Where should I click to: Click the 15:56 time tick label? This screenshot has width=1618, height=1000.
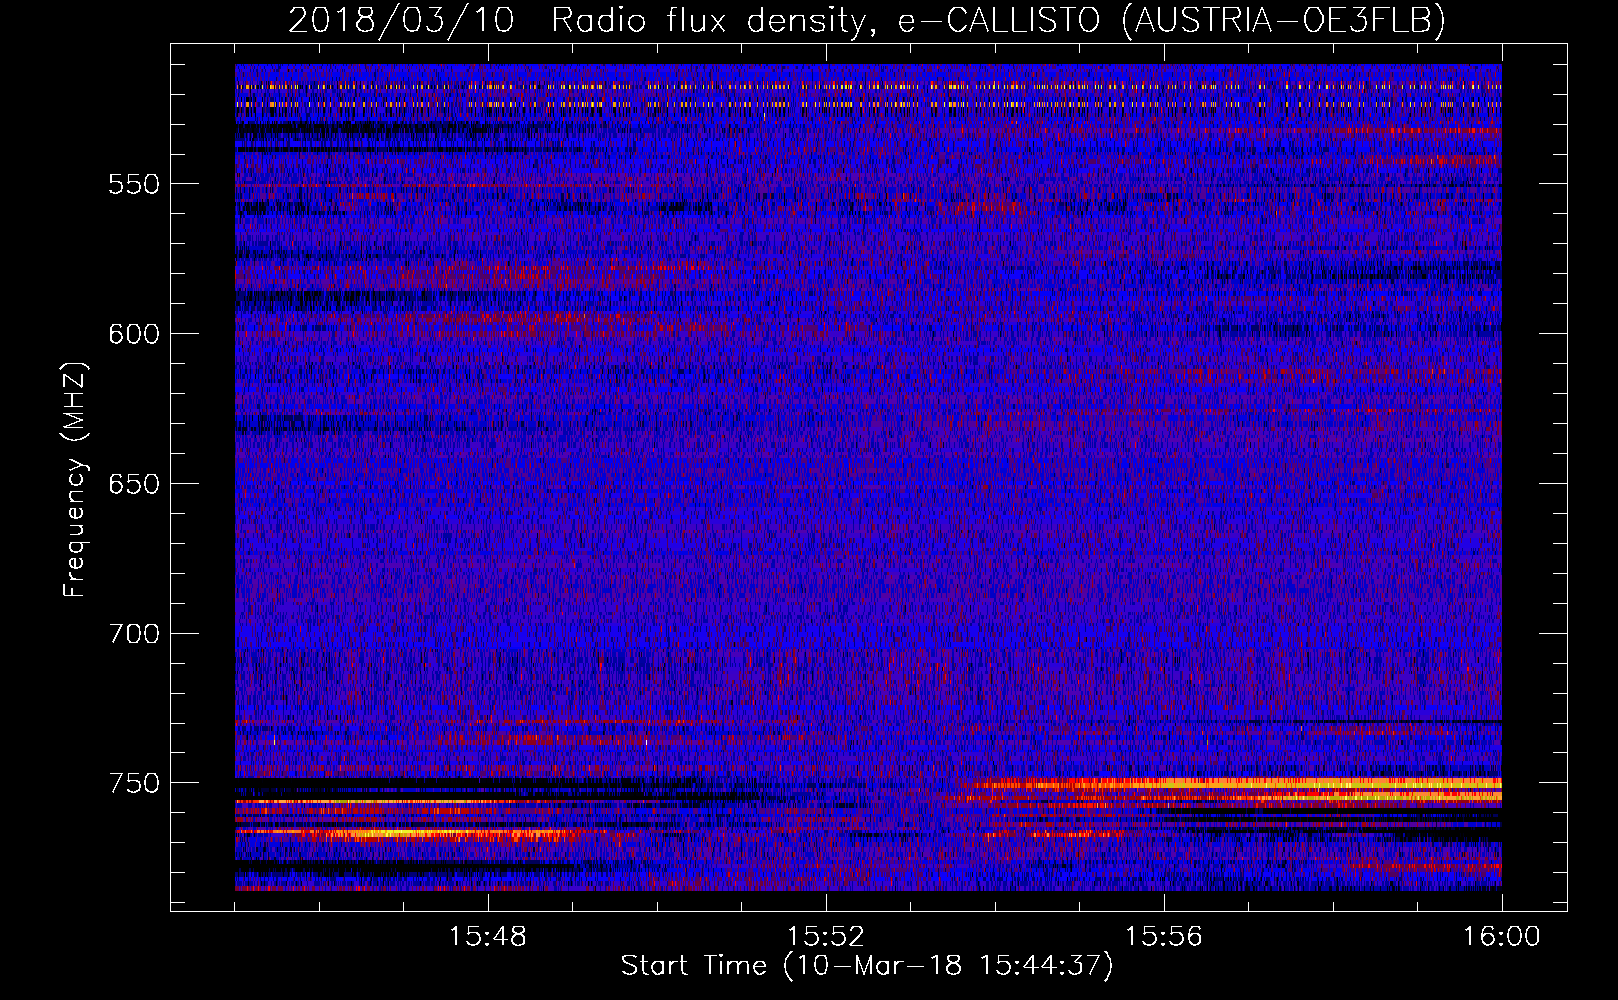[x=1164, y=937]
